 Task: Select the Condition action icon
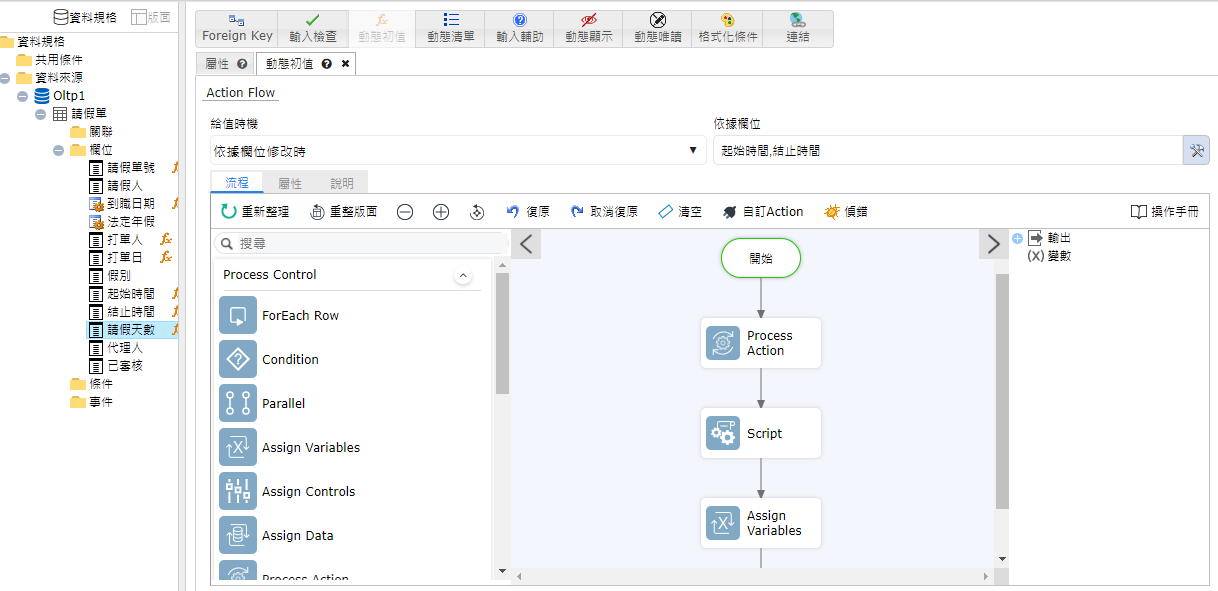(238, 359)
